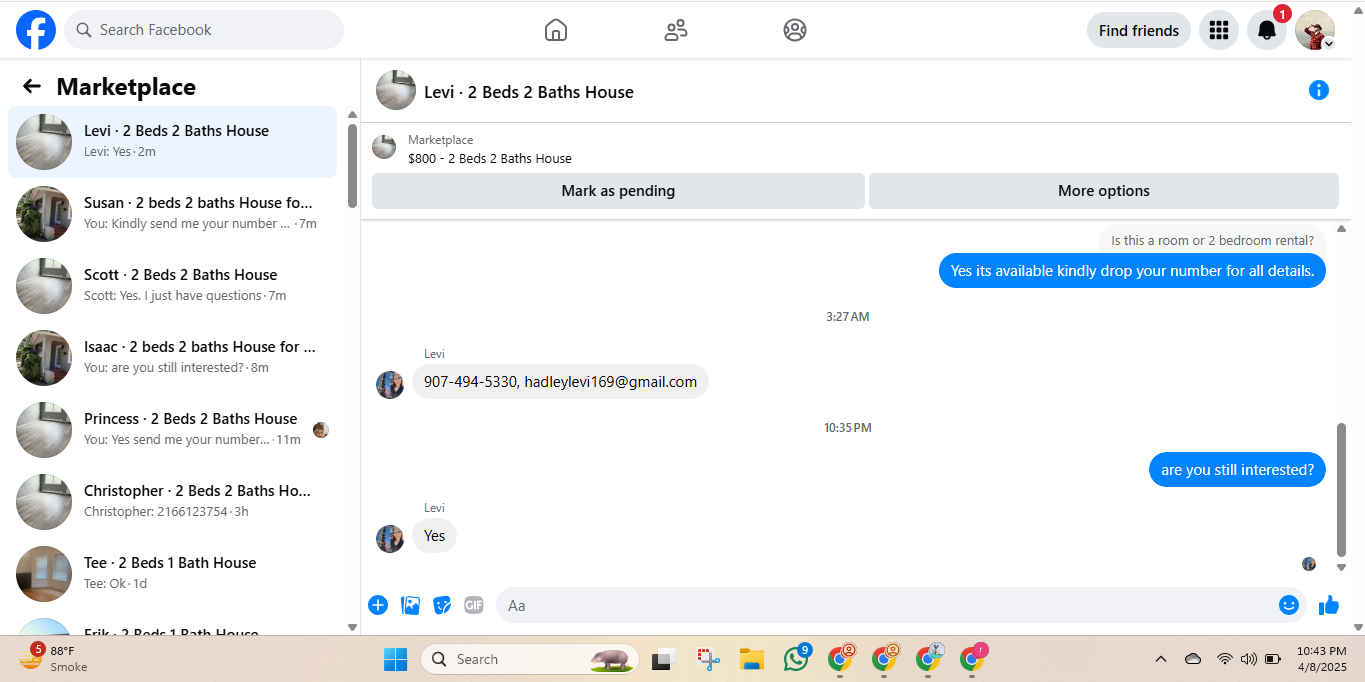Viewport: 1365px width, 682px height.
Task: Open the Groups icon in top navigation
Action: pyautogui.click(x=795, y=30)
